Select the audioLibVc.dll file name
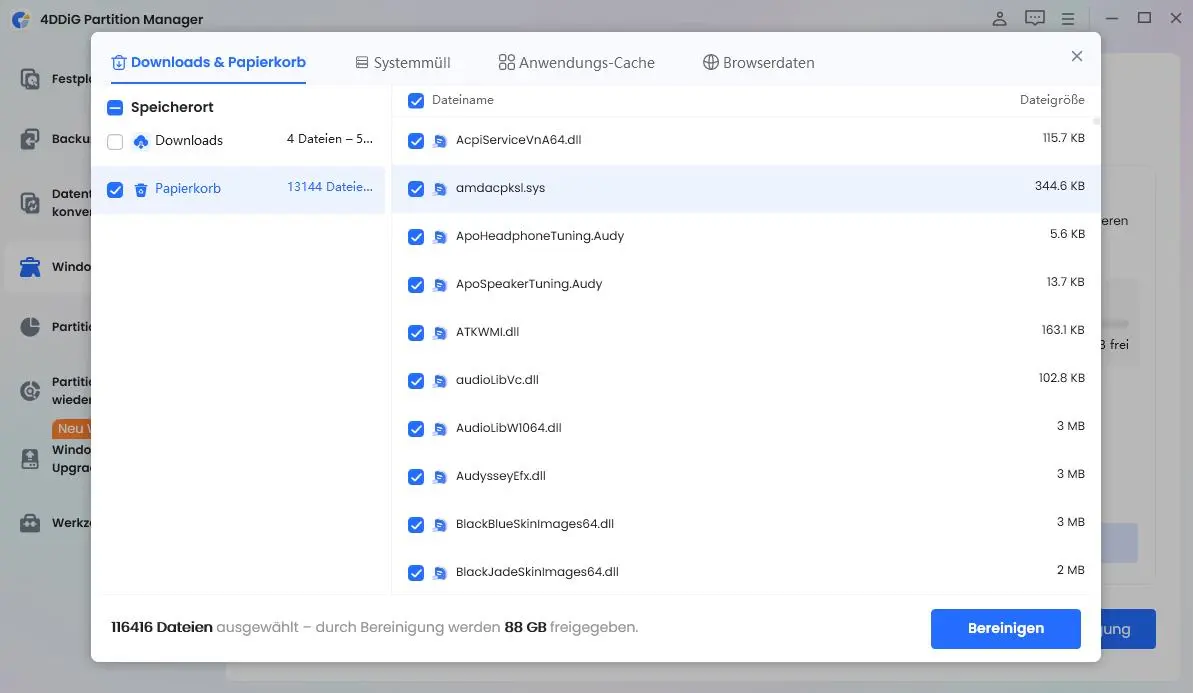Image resolution: width=1193 pixels, height=693 pixels. [x=497, y=380]
